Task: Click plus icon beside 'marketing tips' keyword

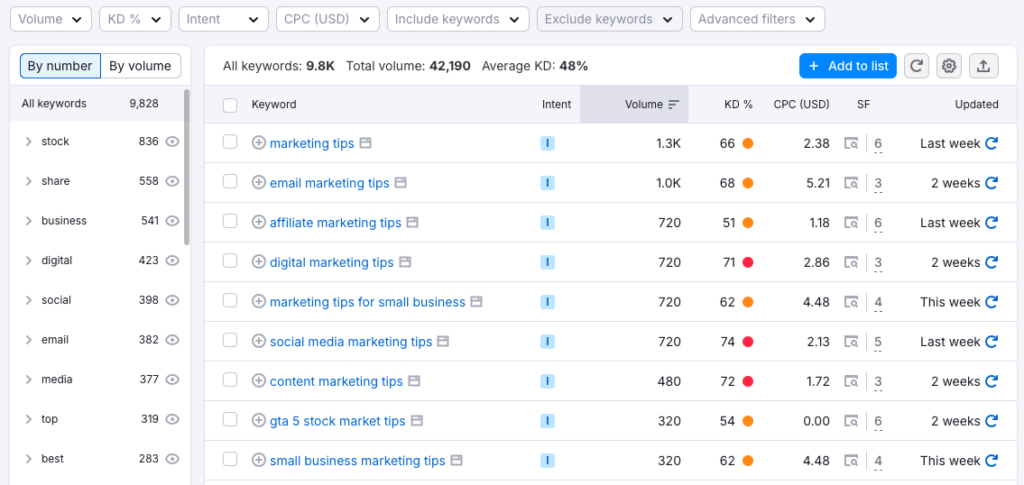Action: click(x=259, y=143)
